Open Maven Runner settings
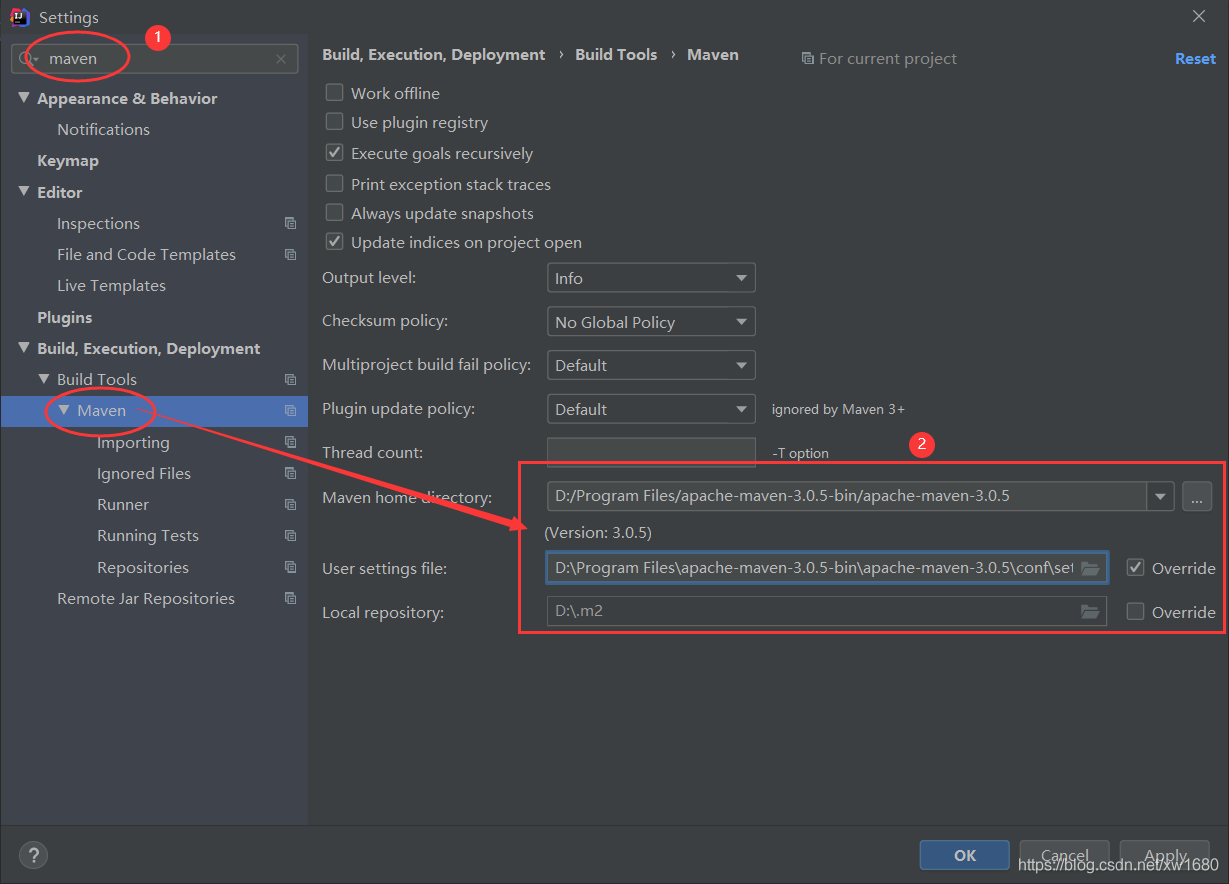Screen dimensions: 1229x884 [x=123, y=504]
